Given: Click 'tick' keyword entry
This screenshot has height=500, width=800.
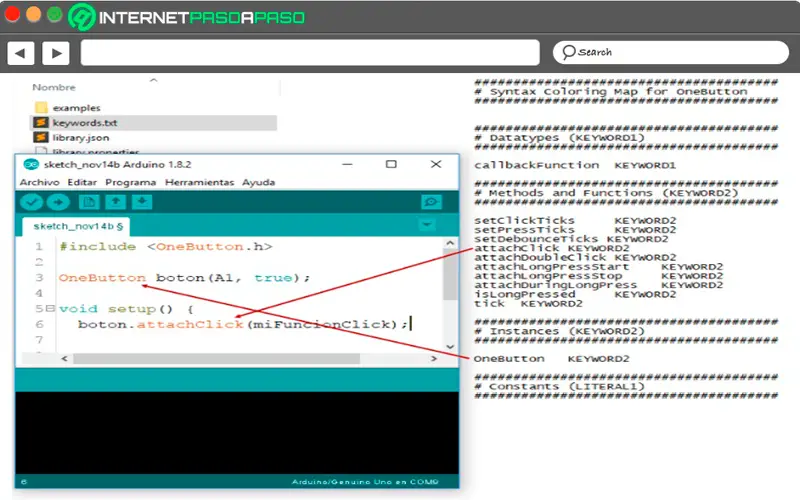Looking at the screenshot, I should tap(489, 304).
